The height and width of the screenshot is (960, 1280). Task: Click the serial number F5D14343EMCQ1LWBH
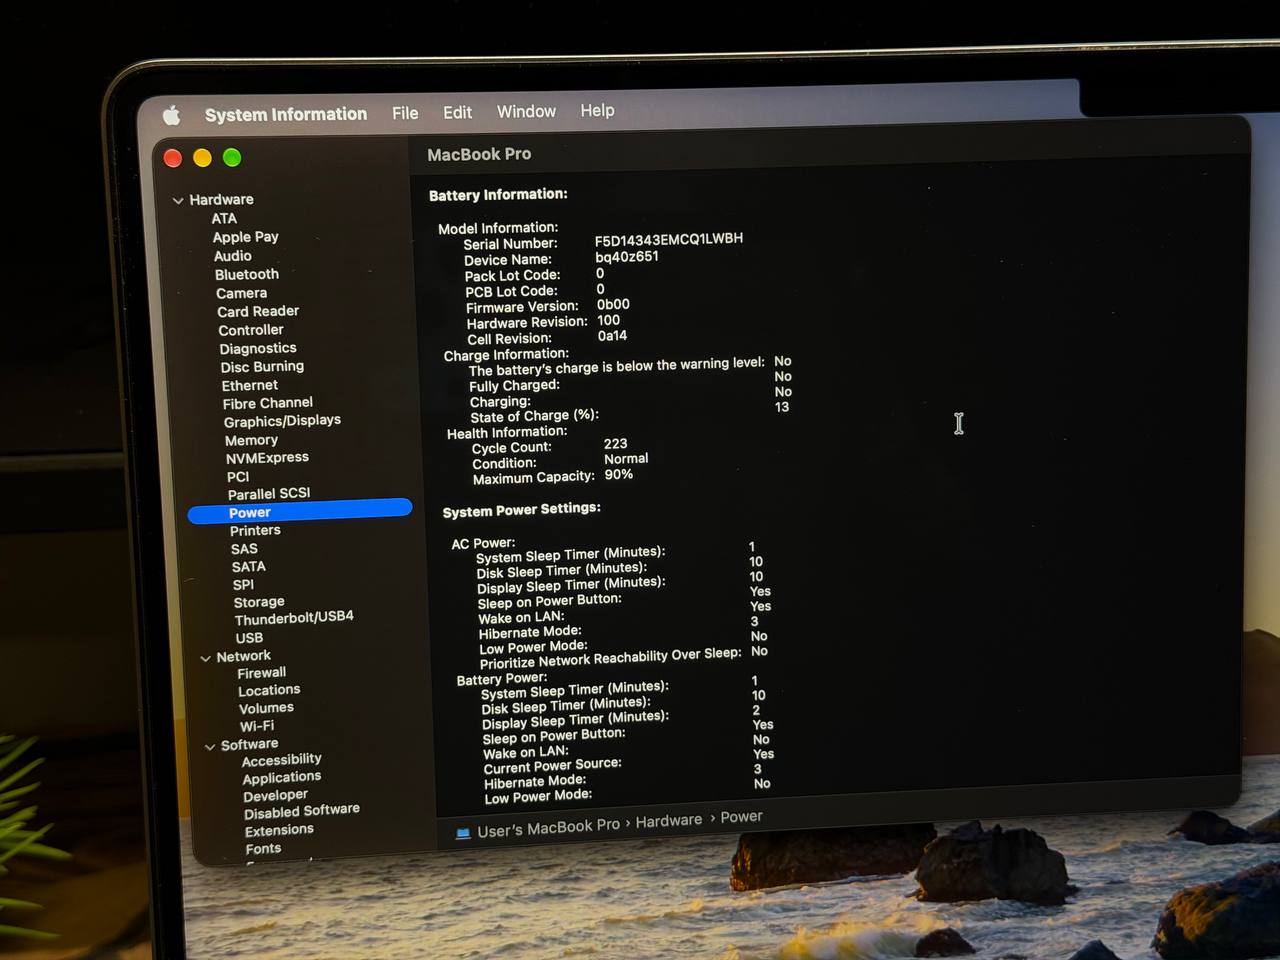click(669, 239)
